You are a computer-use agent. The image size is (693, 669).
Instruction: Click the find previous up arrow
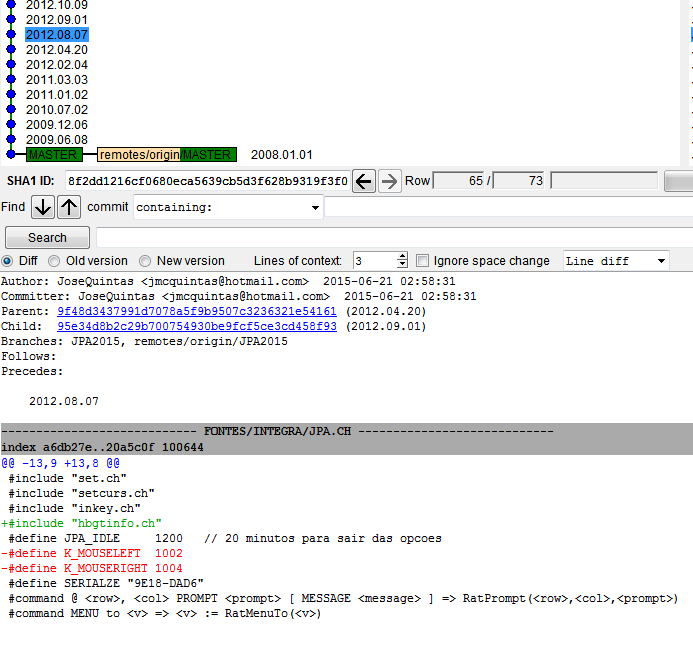(68, 207)
